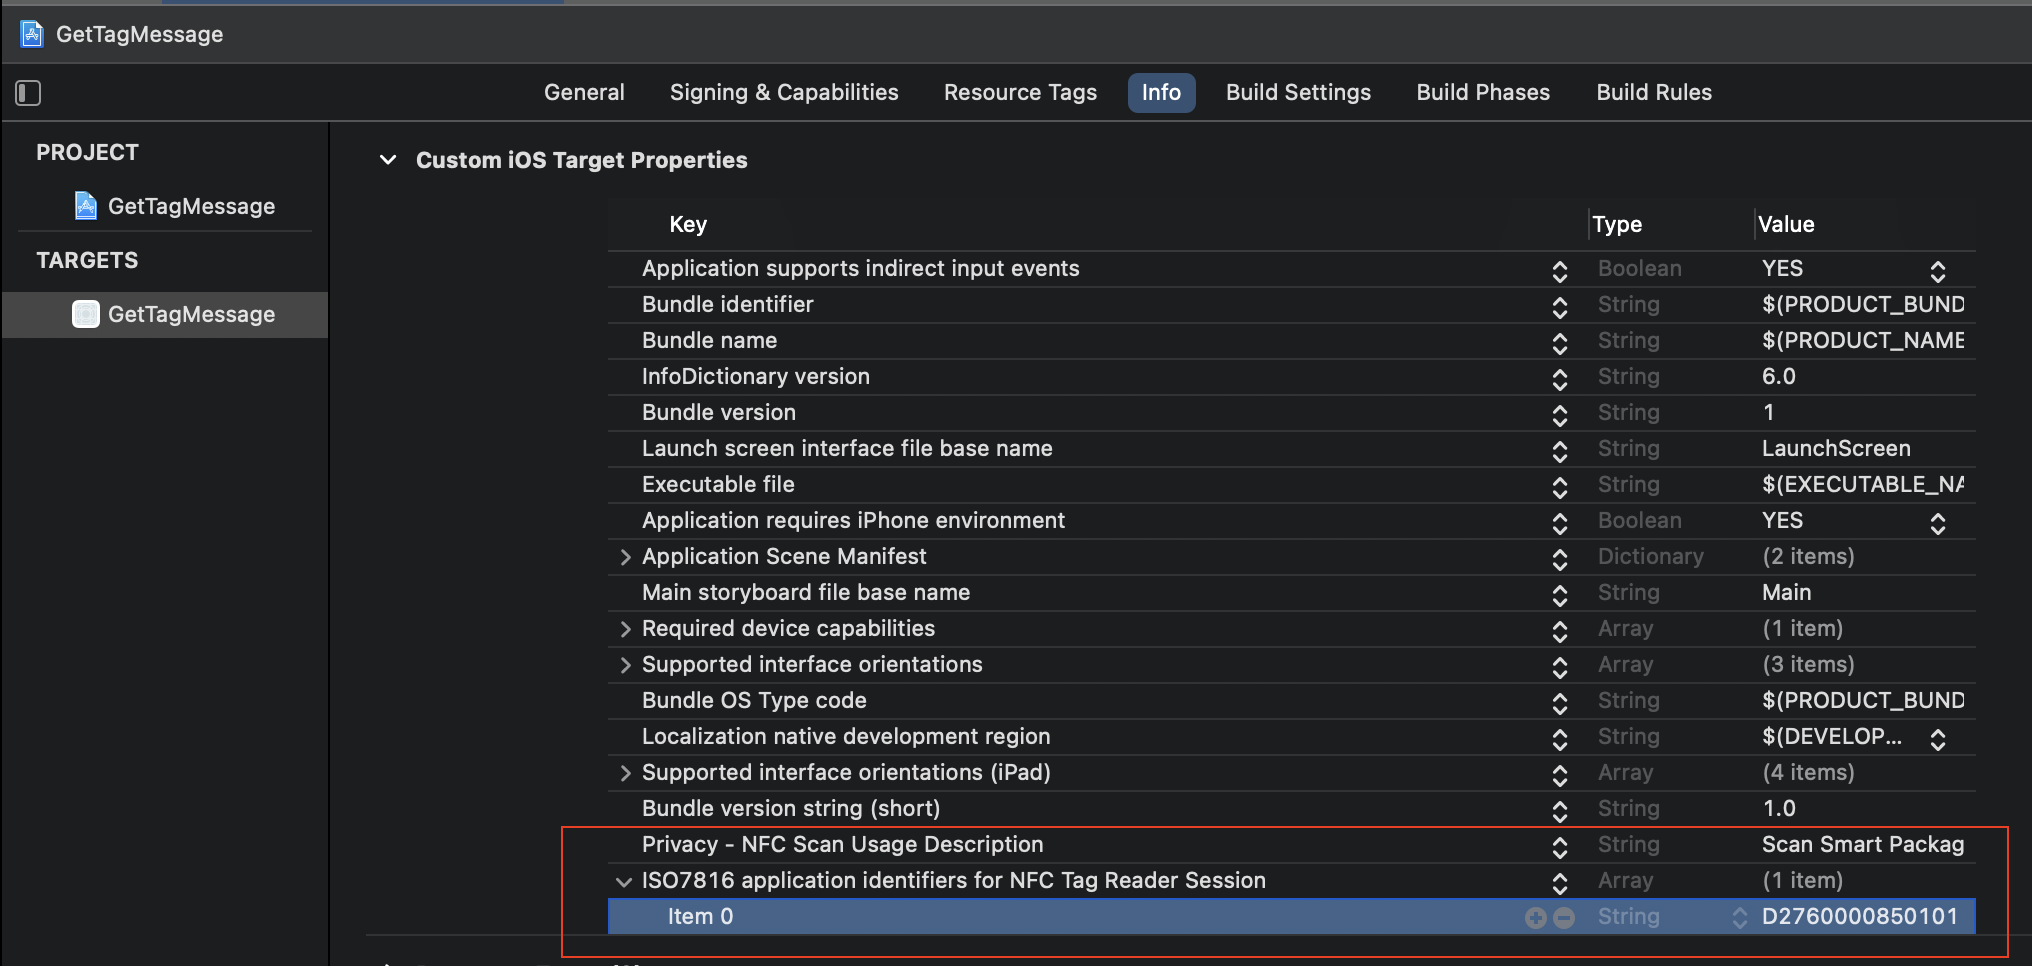Open key stepper for Bundle OS Type code
This screenshot has width=2032, height=966.
(1559, 703)
